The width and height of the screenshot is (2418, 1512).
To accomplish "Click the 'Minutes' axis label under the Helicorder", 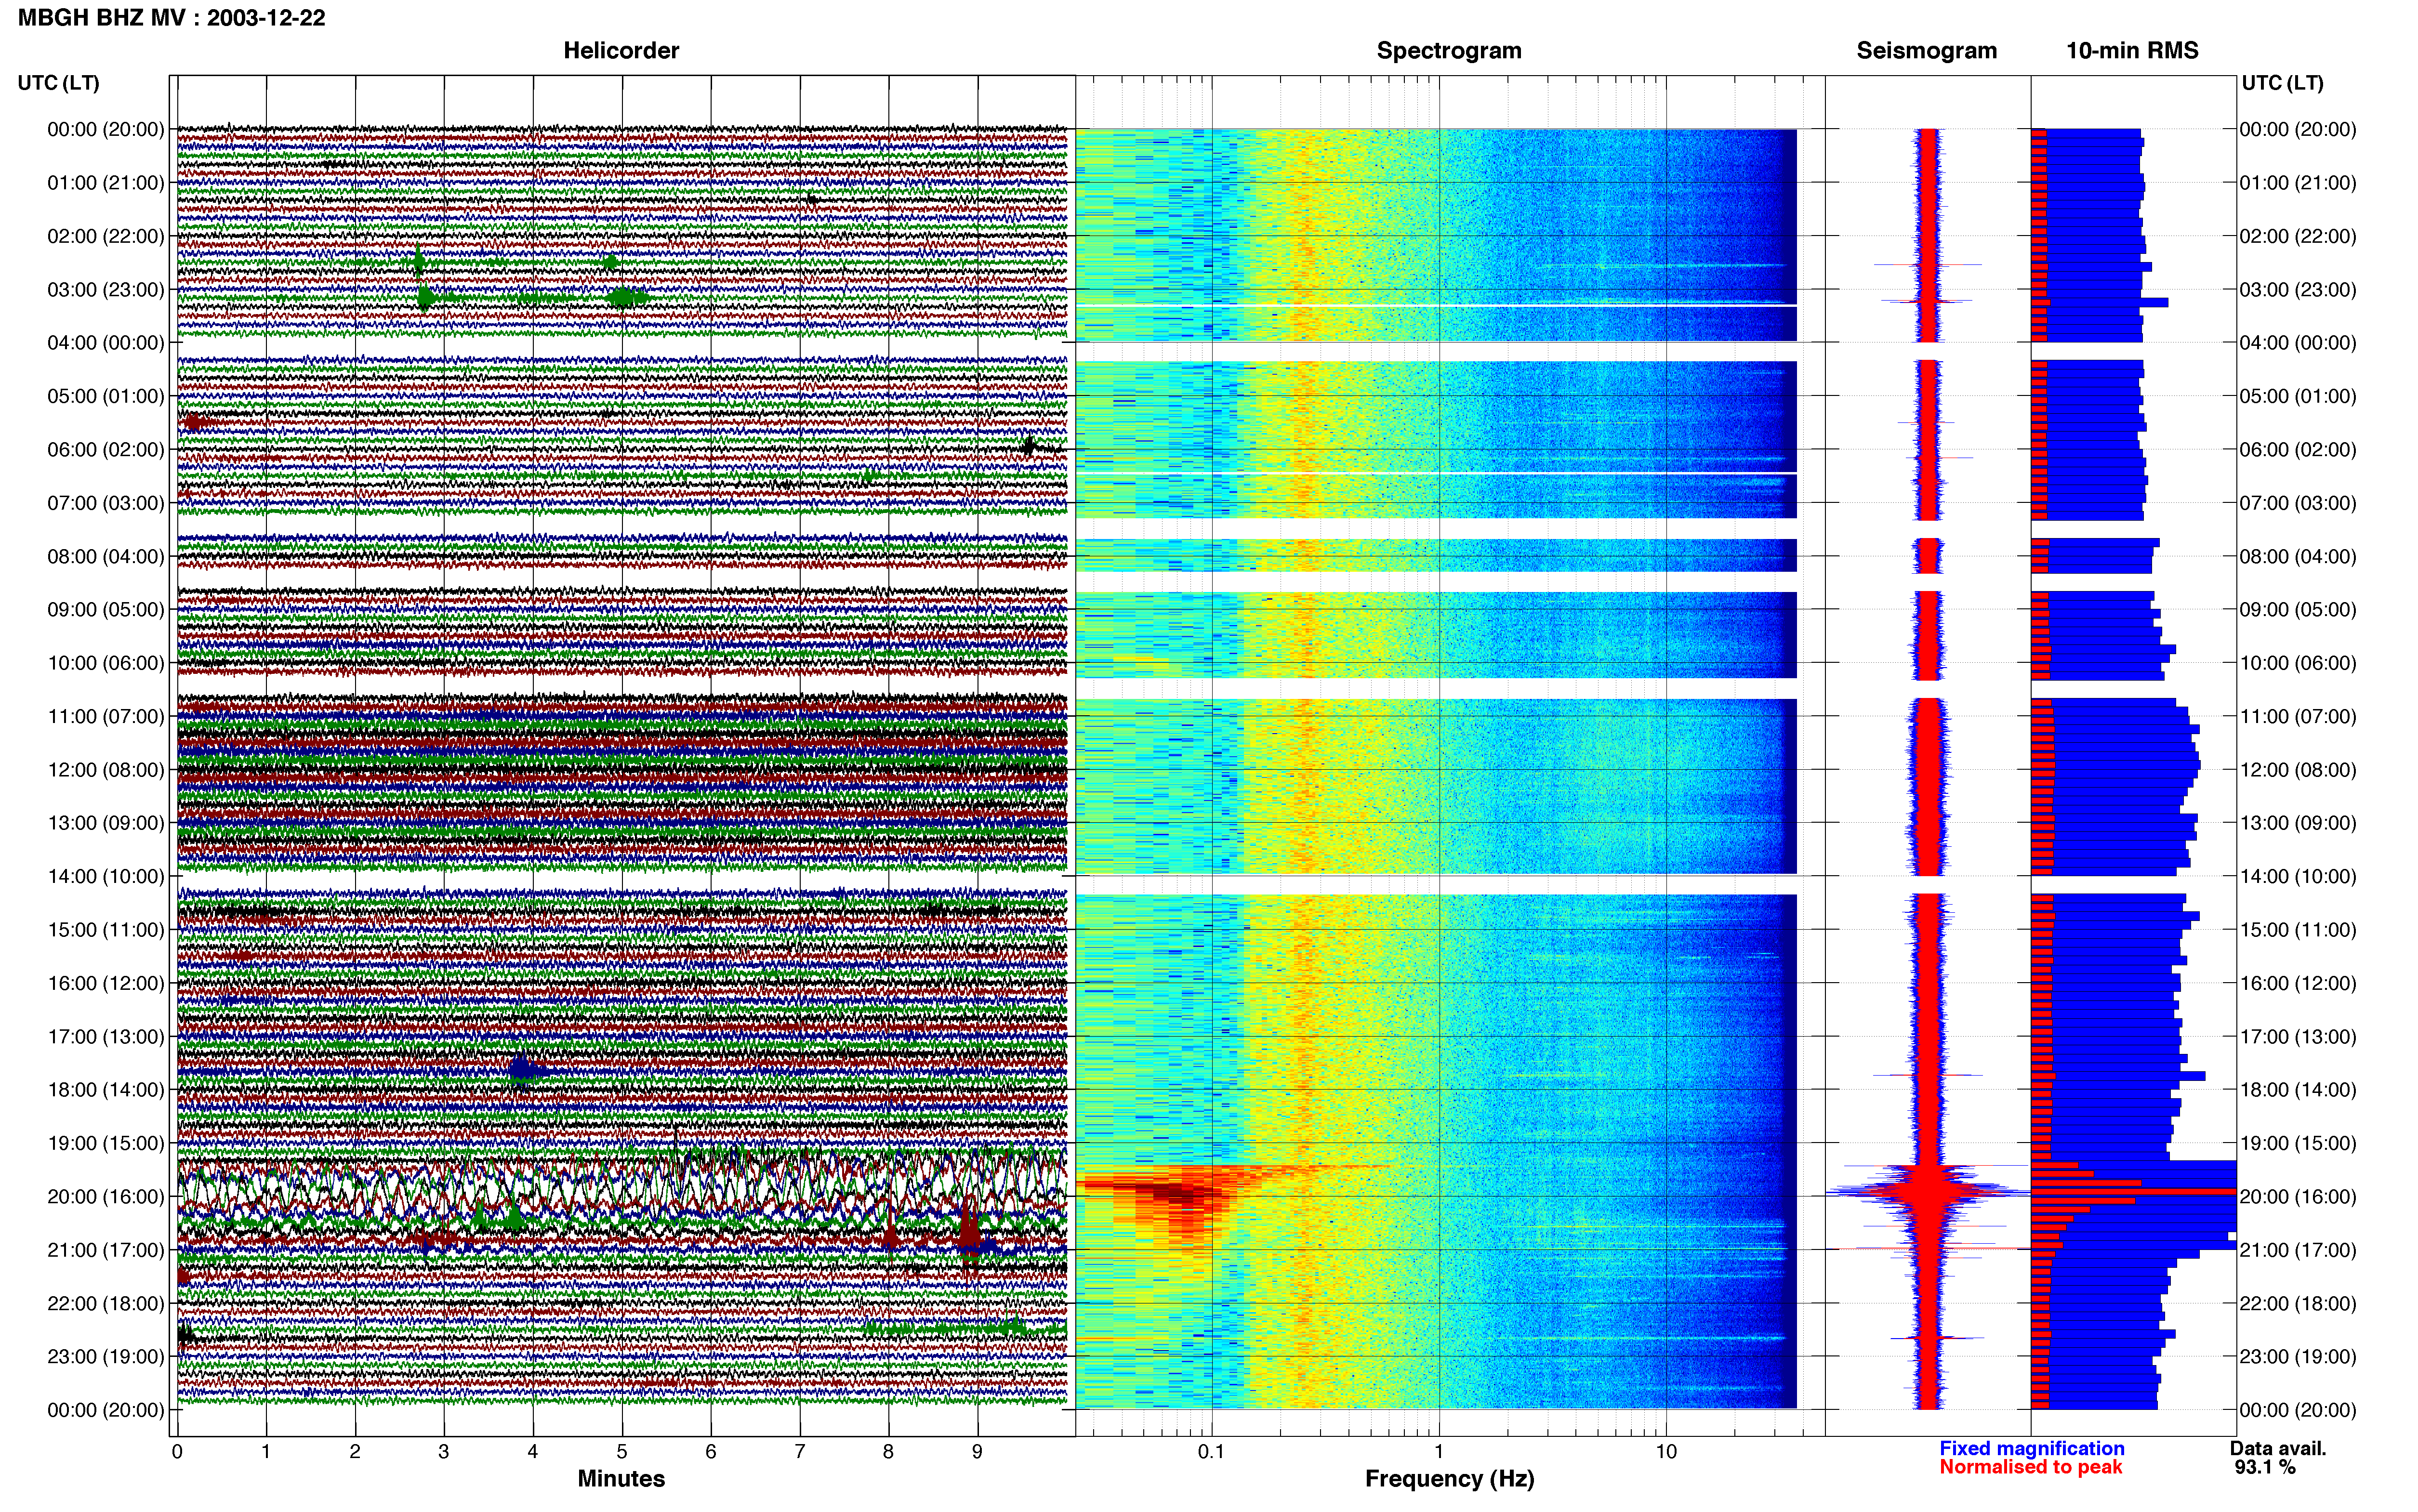I will 621,1478.
